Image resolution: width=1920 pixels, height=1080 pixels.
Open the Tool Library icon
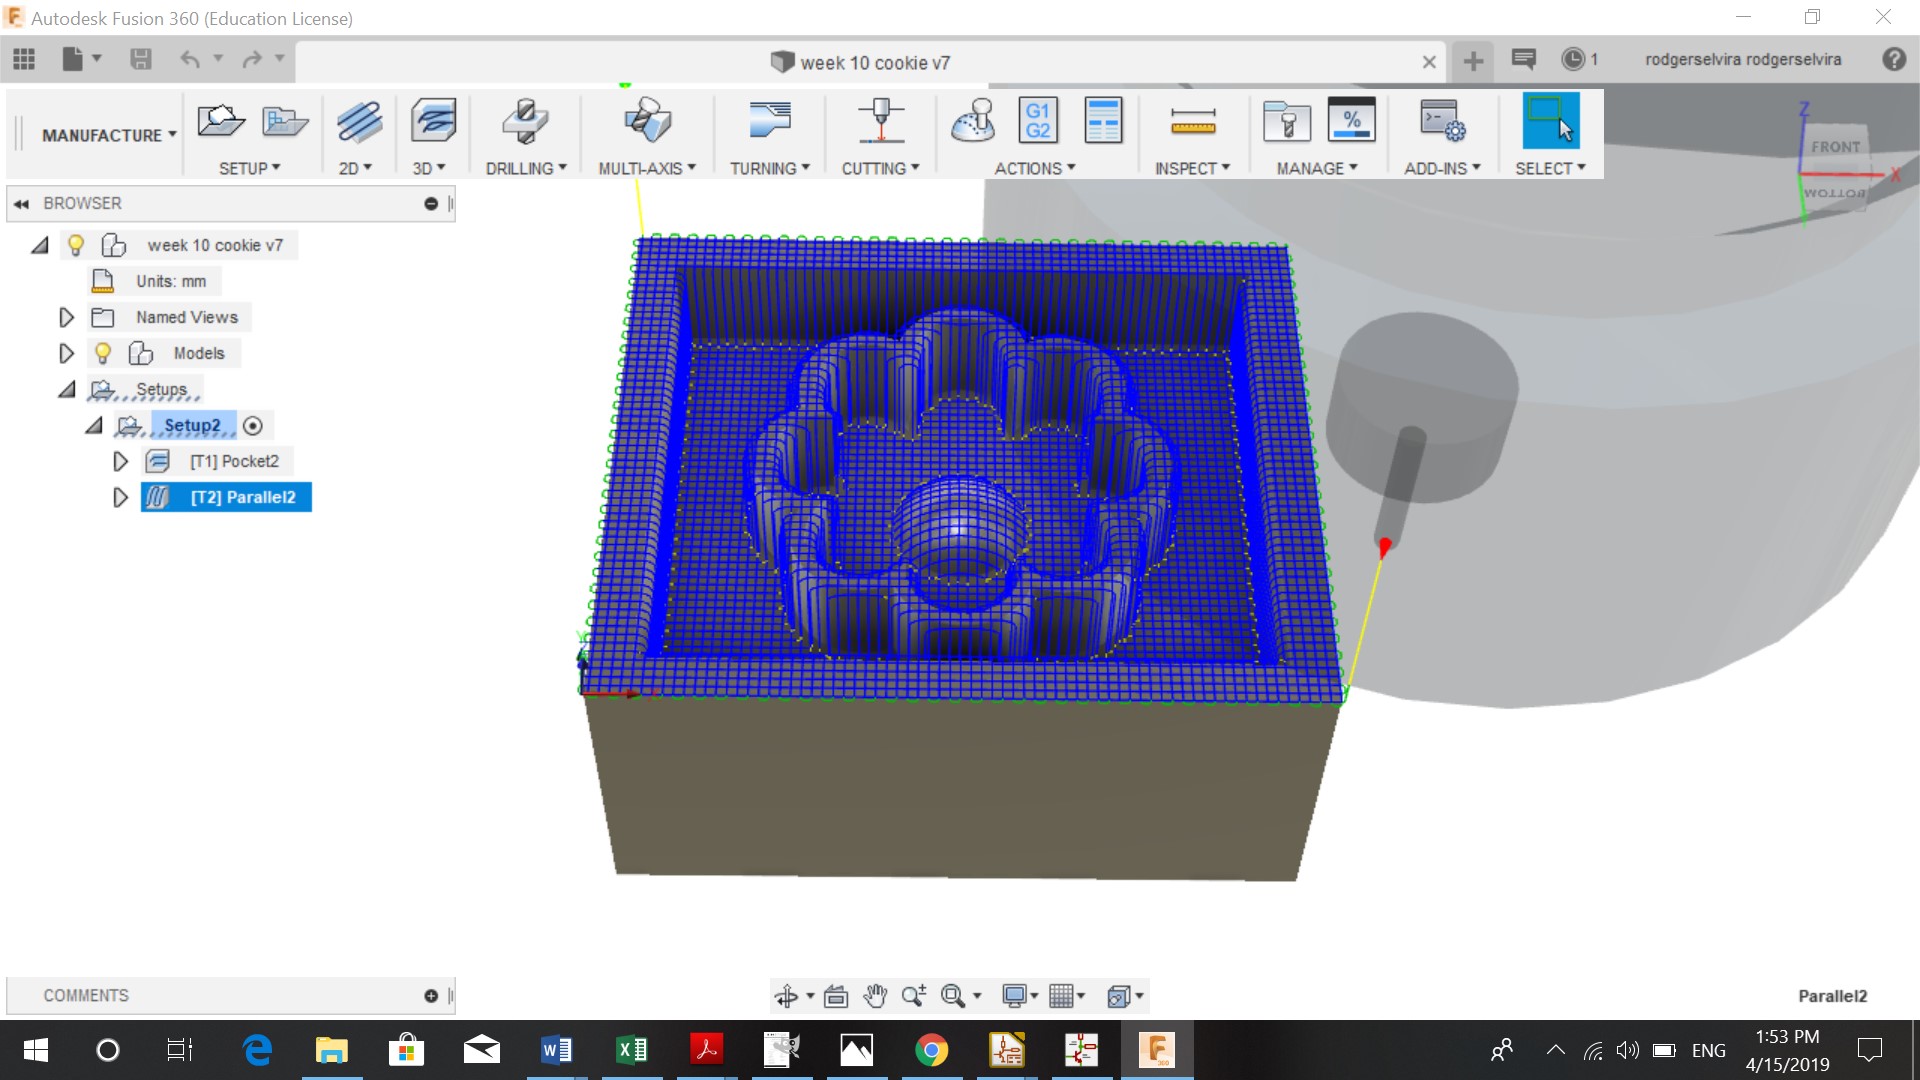click(1286, 122)
